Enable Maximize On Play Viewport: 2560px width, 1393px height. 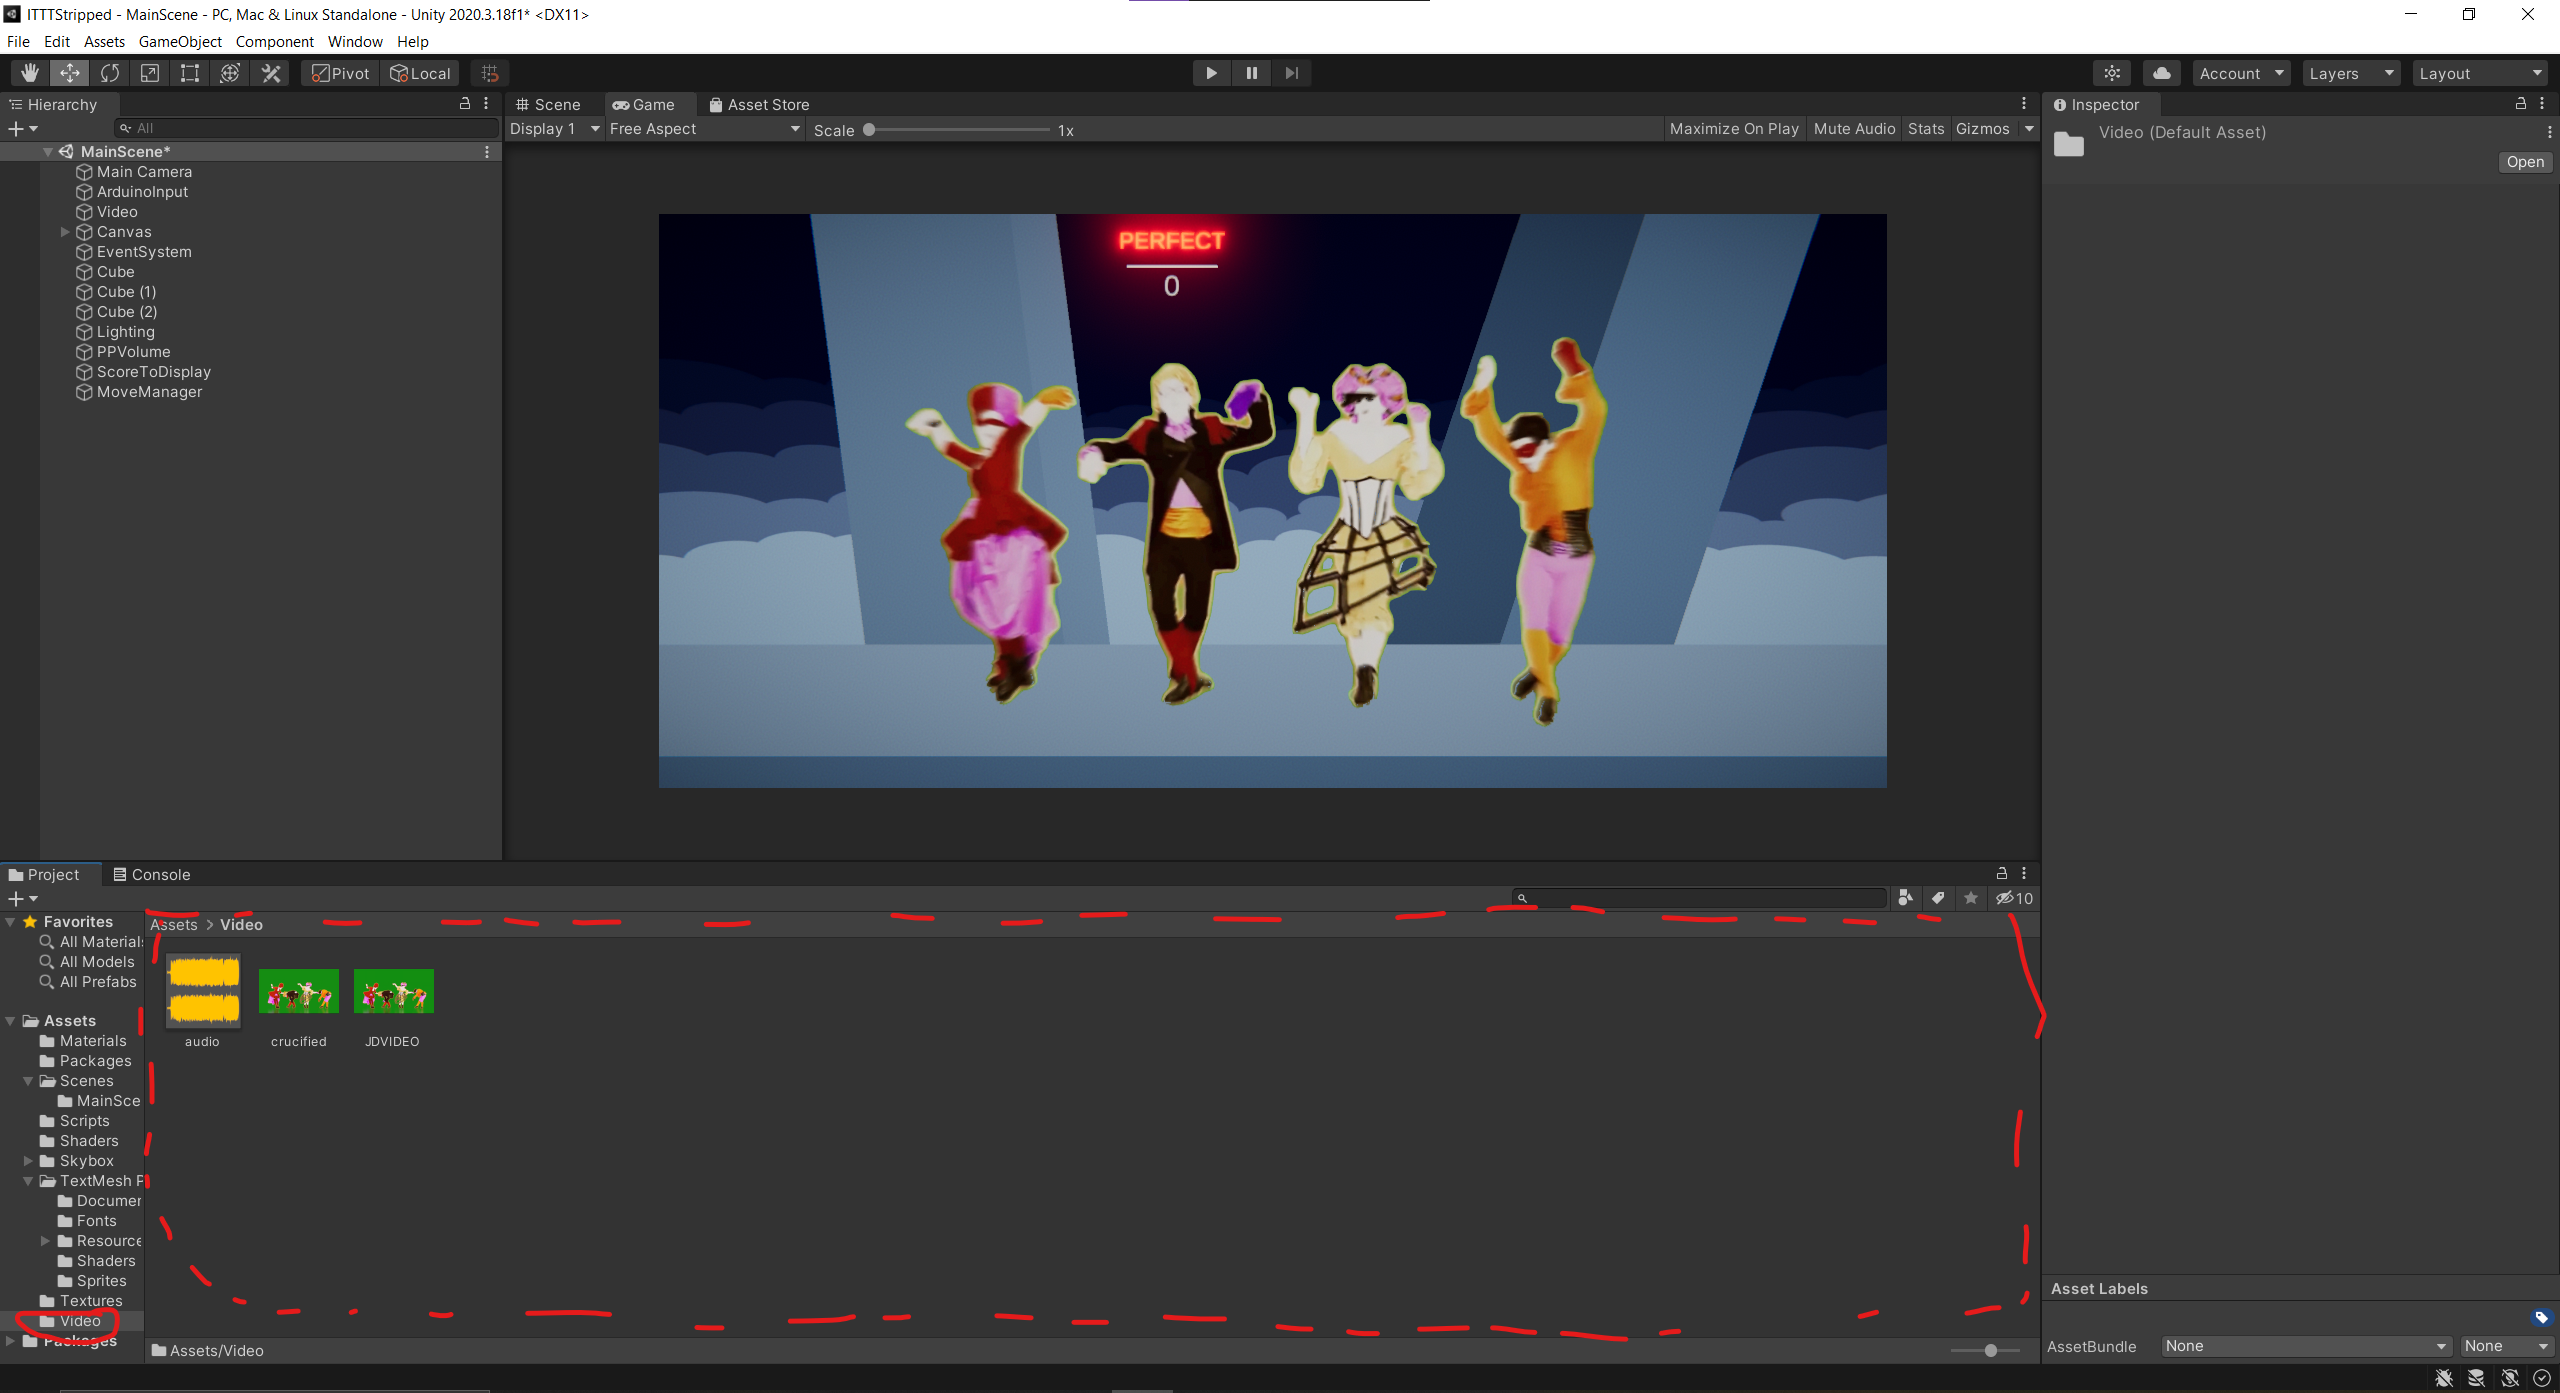click(x=1734, y=128)
